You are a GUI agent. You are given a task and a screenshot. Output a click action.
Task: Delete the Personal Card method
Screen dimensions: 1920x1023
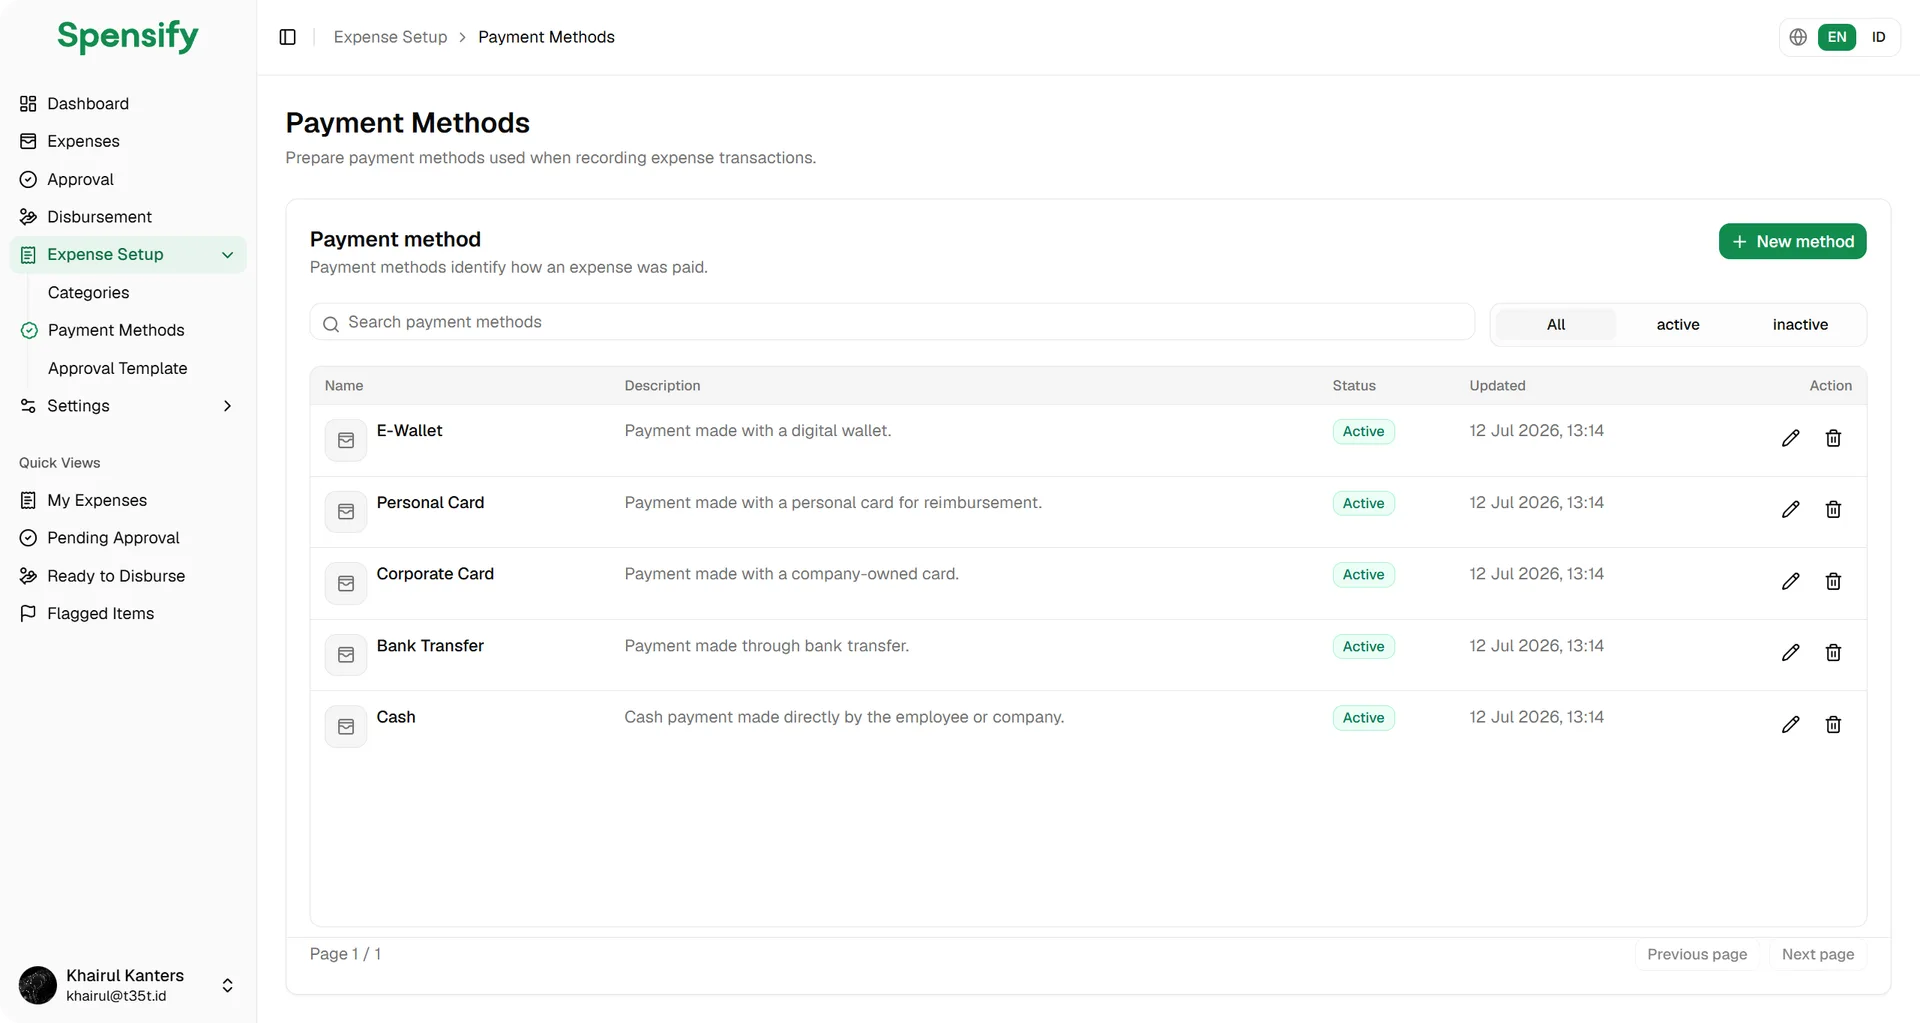point(1833,510)
